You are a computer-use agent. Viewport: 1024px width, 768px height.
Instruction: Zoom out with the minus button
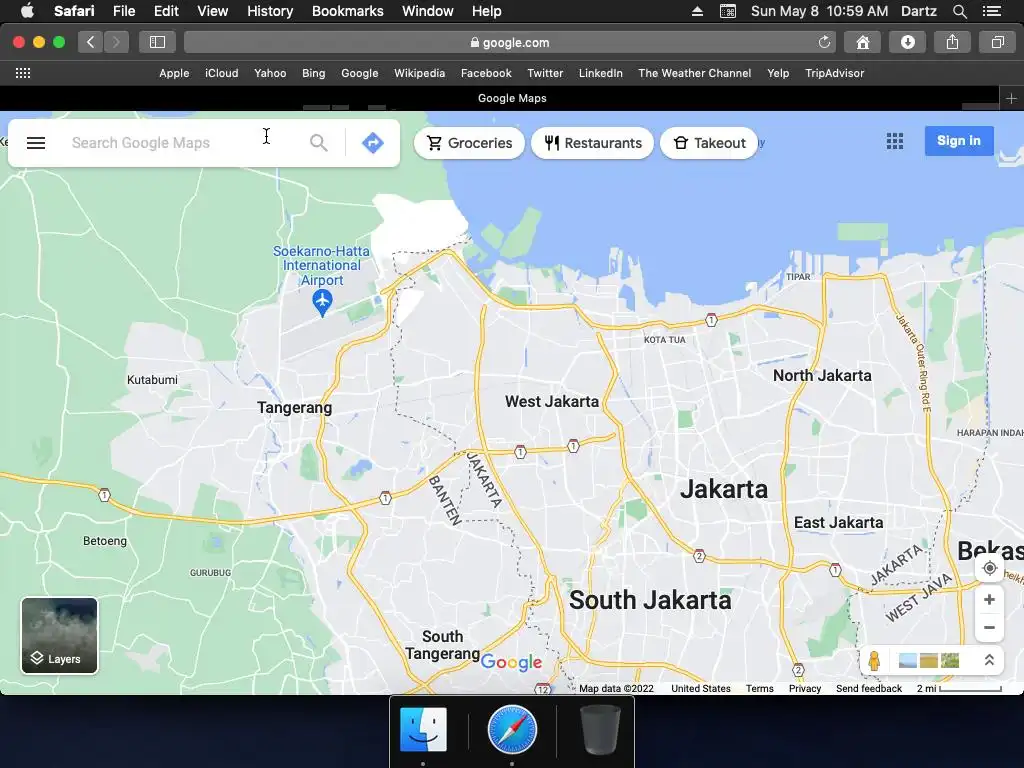point(989,628)
